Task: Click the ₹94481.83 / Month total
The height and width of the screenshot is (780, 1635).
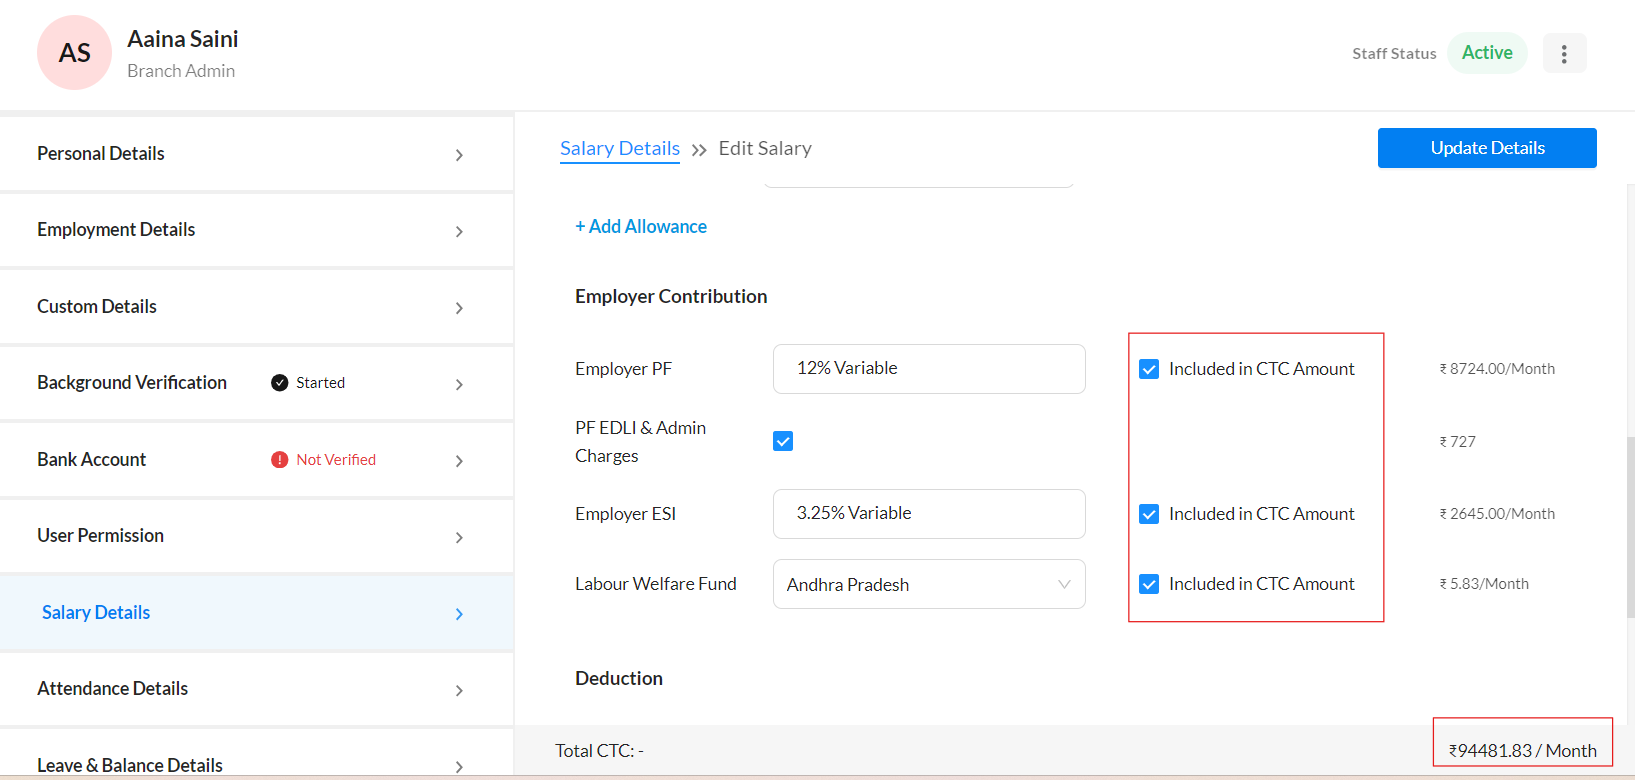Action: (1523, 751)
